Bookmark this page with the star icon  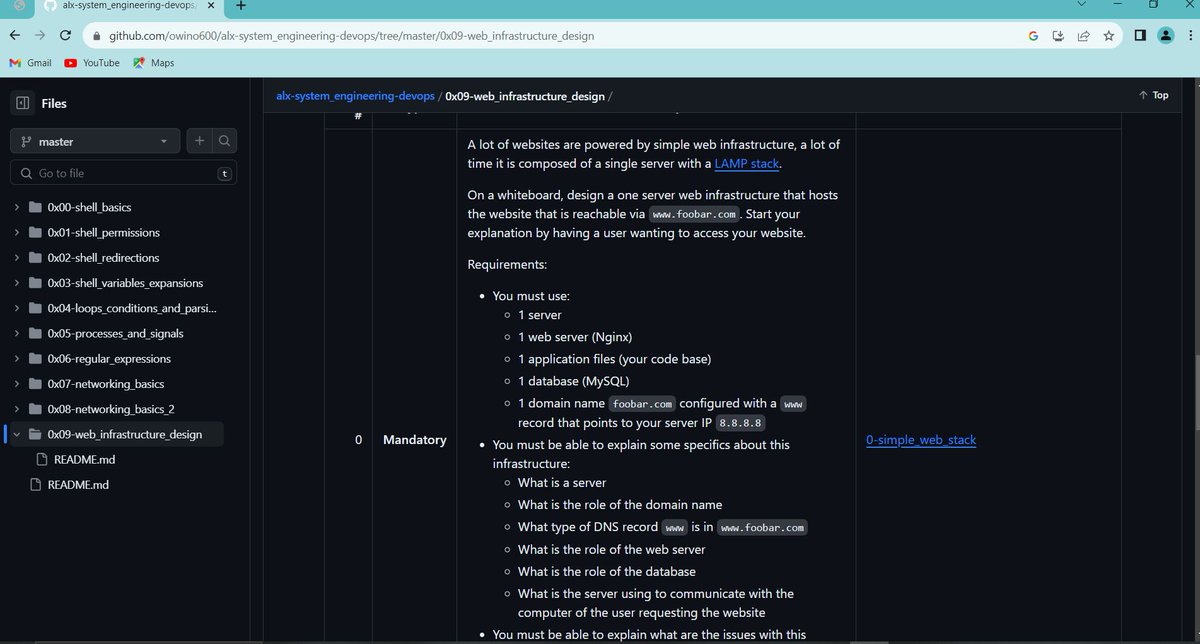click(1109, 35)
